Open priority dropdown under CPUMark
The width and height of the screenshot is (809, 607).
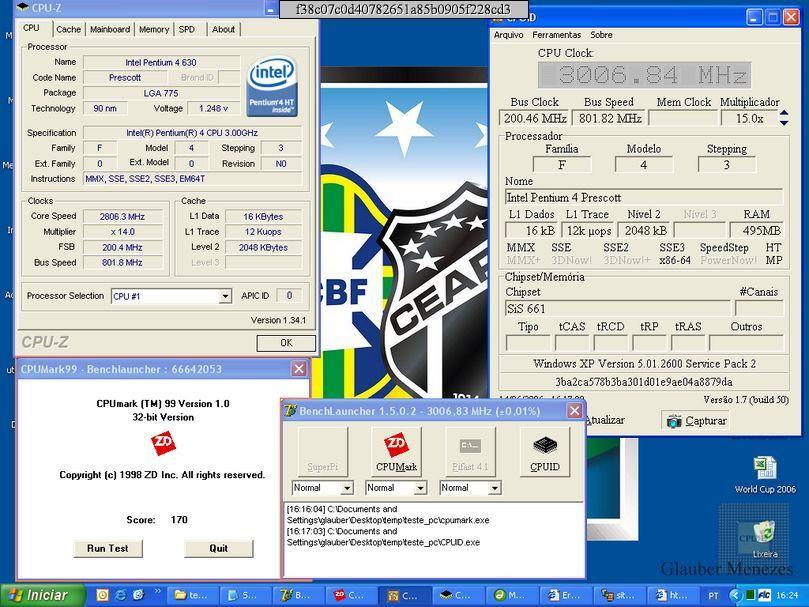[x=421, y=488]
